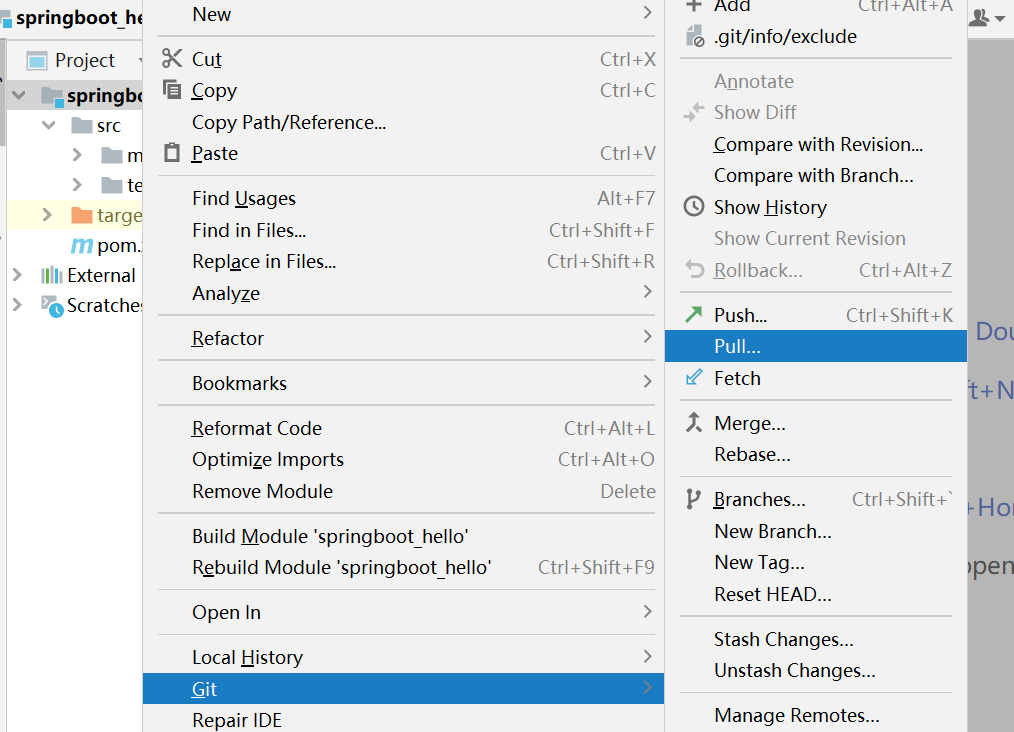
Task: Expand the External Libraries node
Action: [x=17, y=275]
